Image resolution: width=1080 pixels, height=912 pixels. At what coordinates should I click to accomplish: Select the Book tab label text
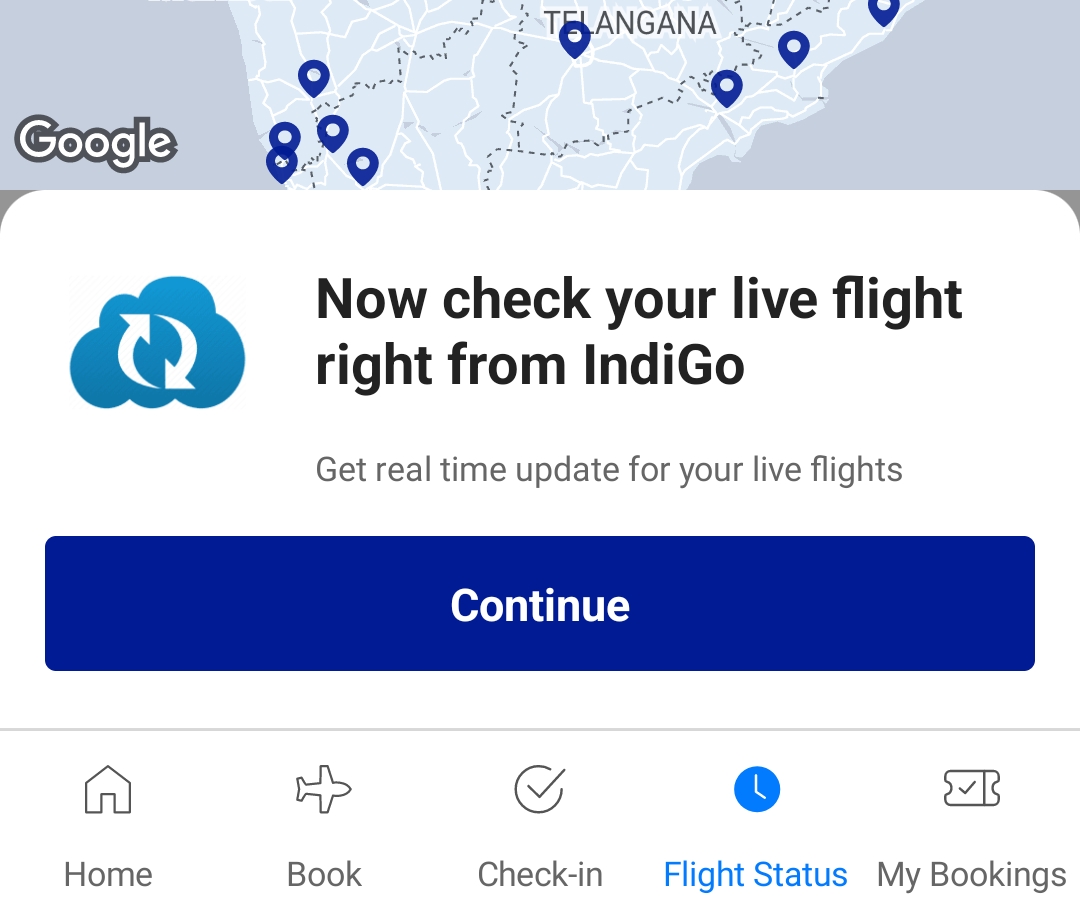pyautogui.click(x=323, y=874)
